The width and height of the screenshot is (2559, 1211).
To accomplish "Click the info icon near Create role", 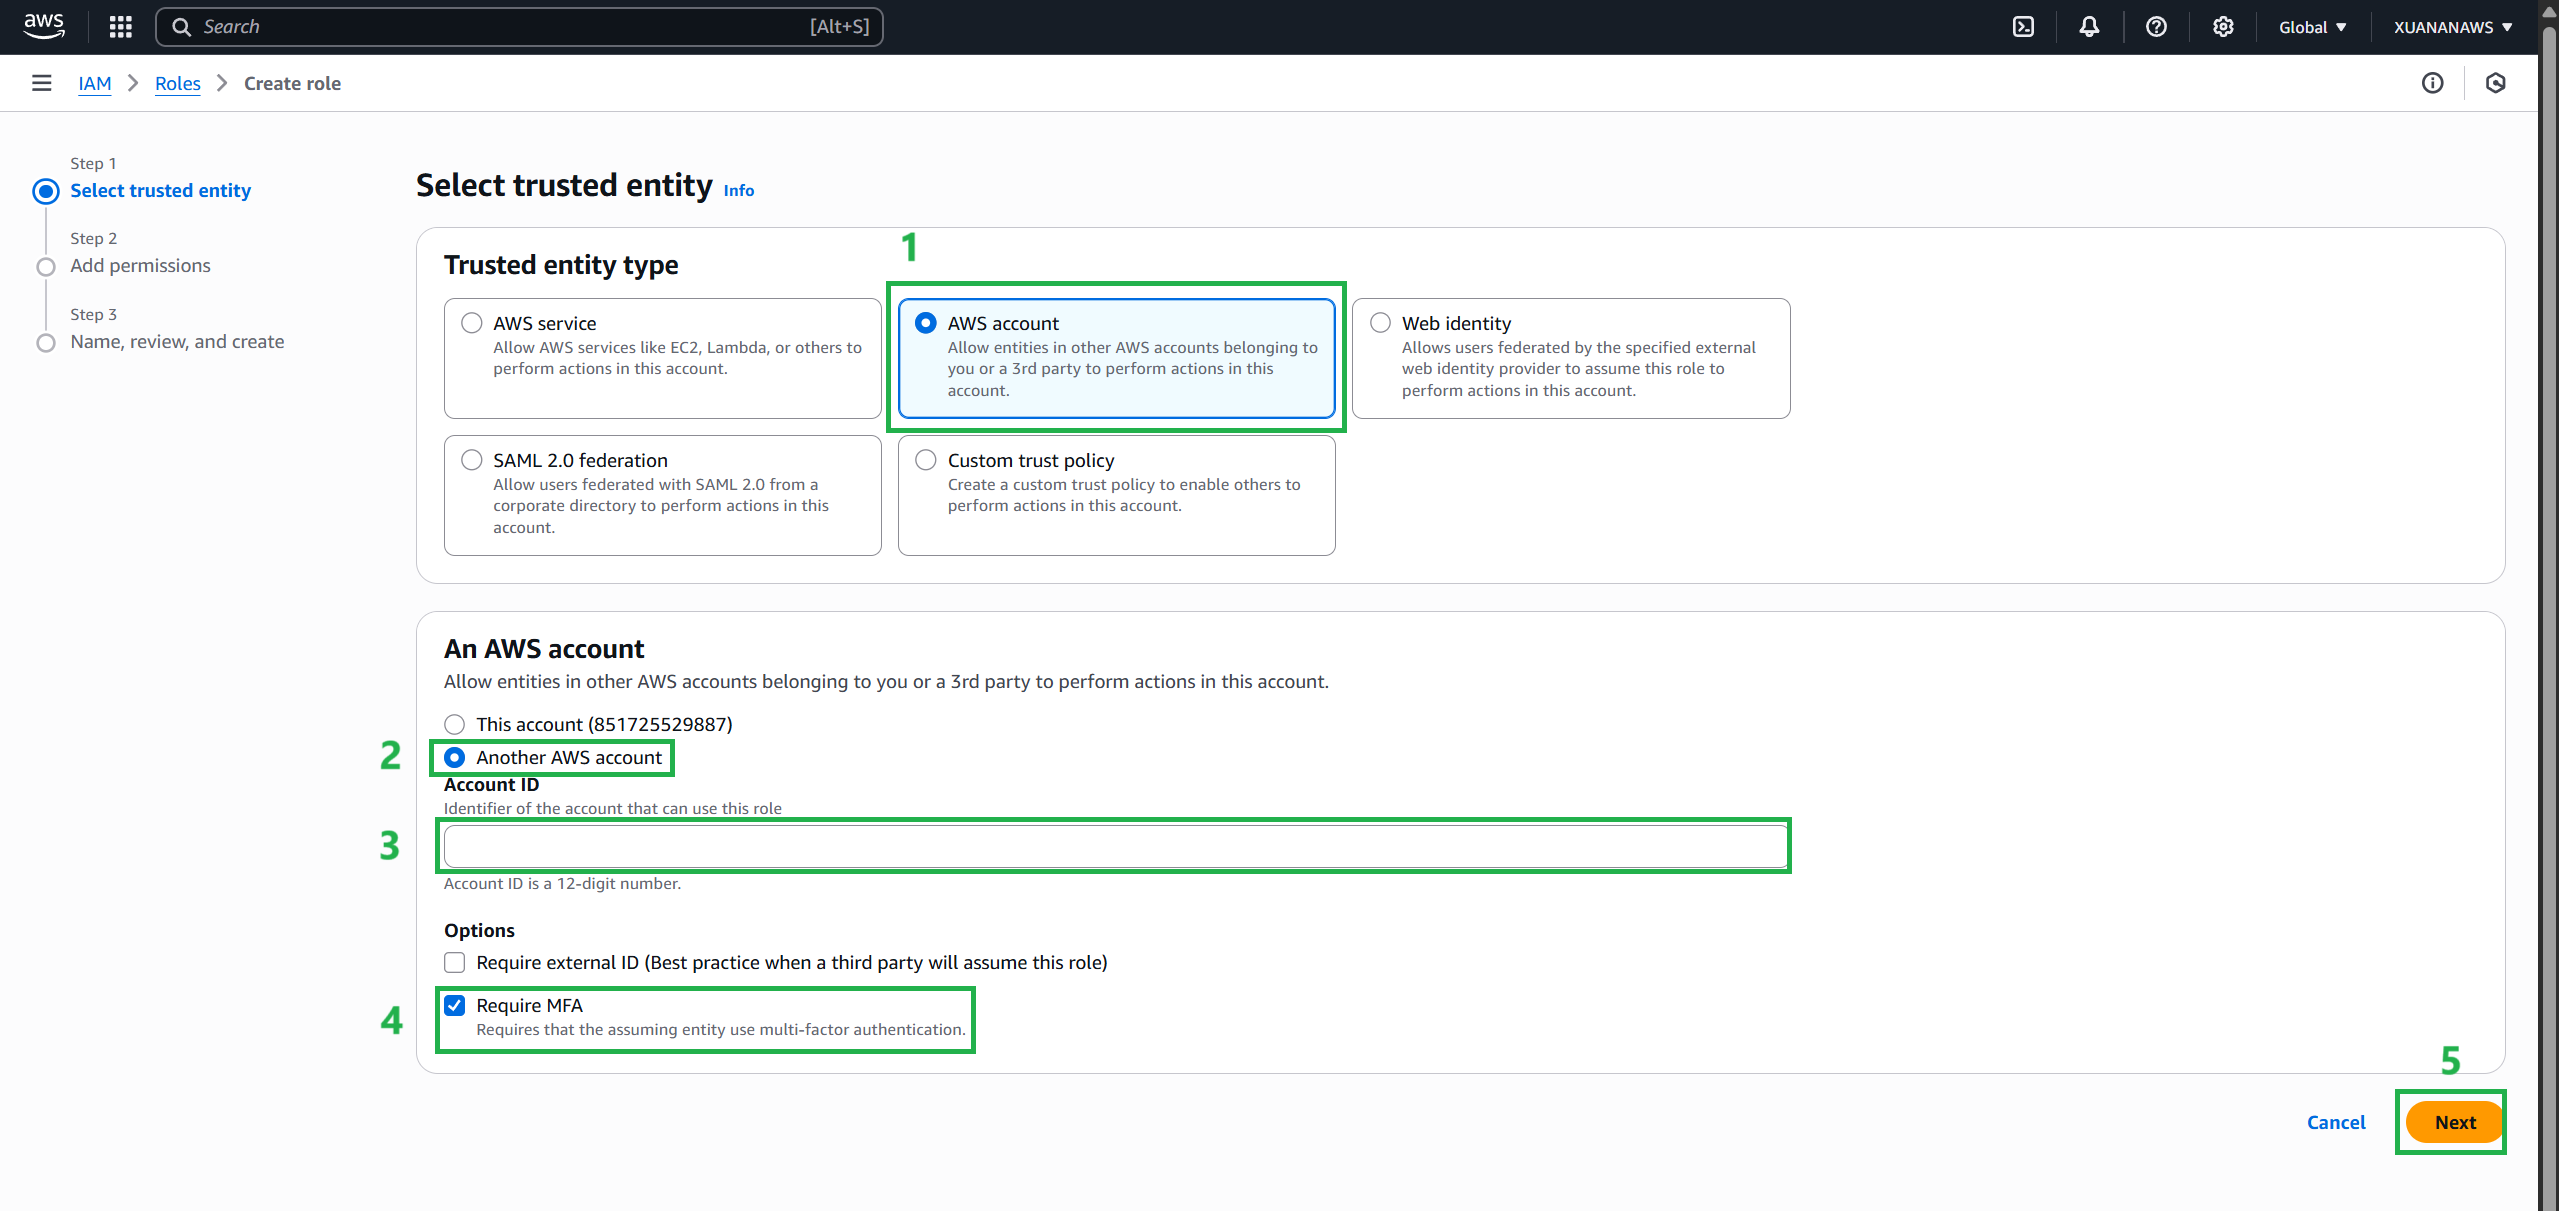I will click(x=2434, y=83).
